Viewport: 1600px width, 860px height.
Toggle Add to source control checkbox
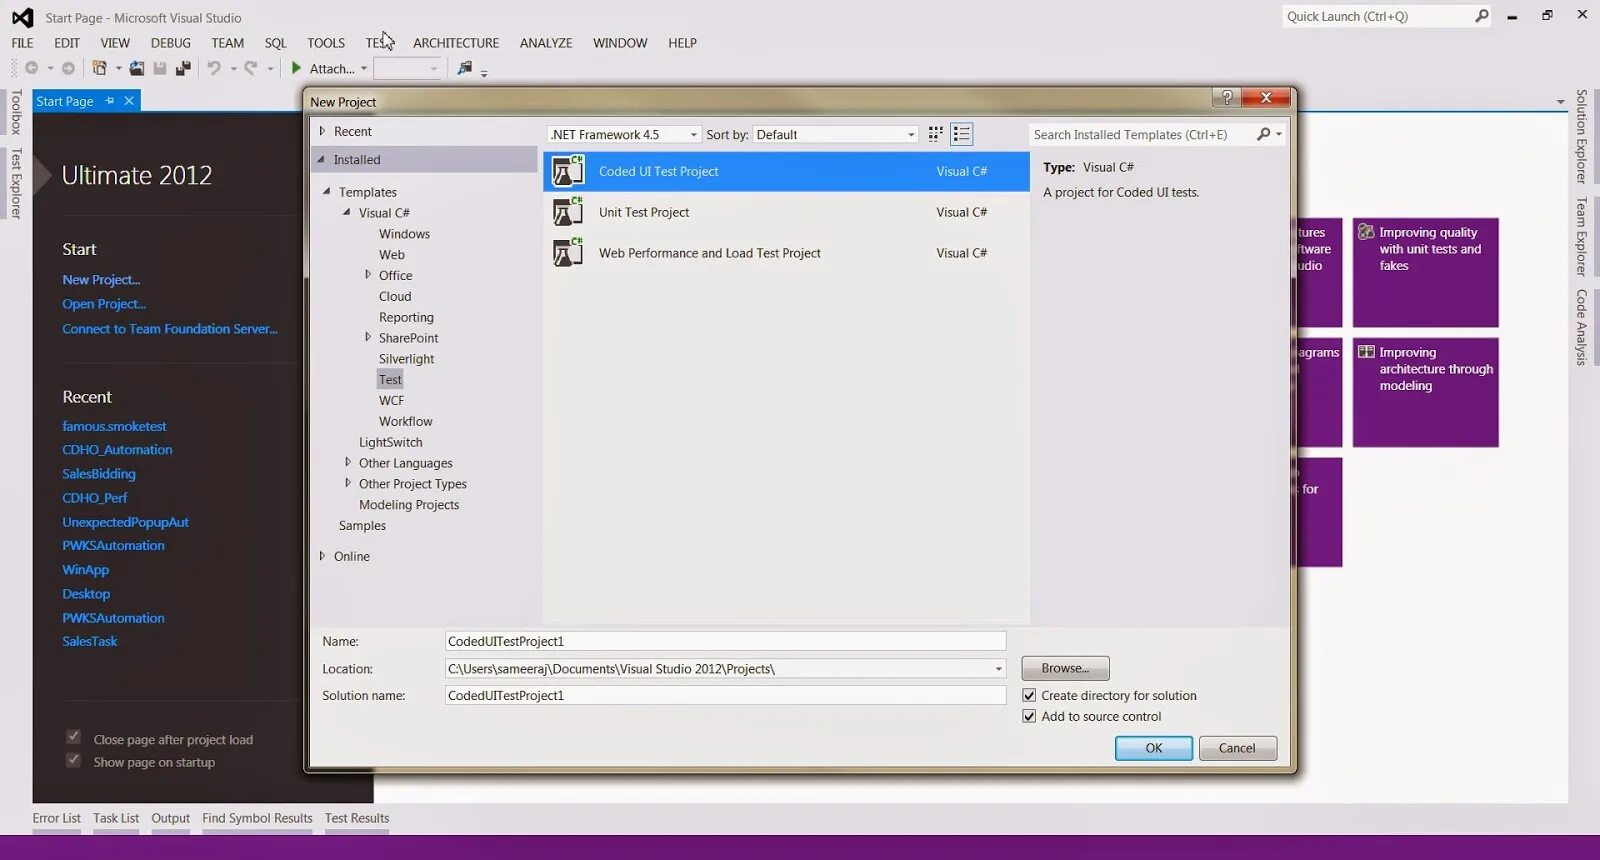click(x=1029, y=716)
